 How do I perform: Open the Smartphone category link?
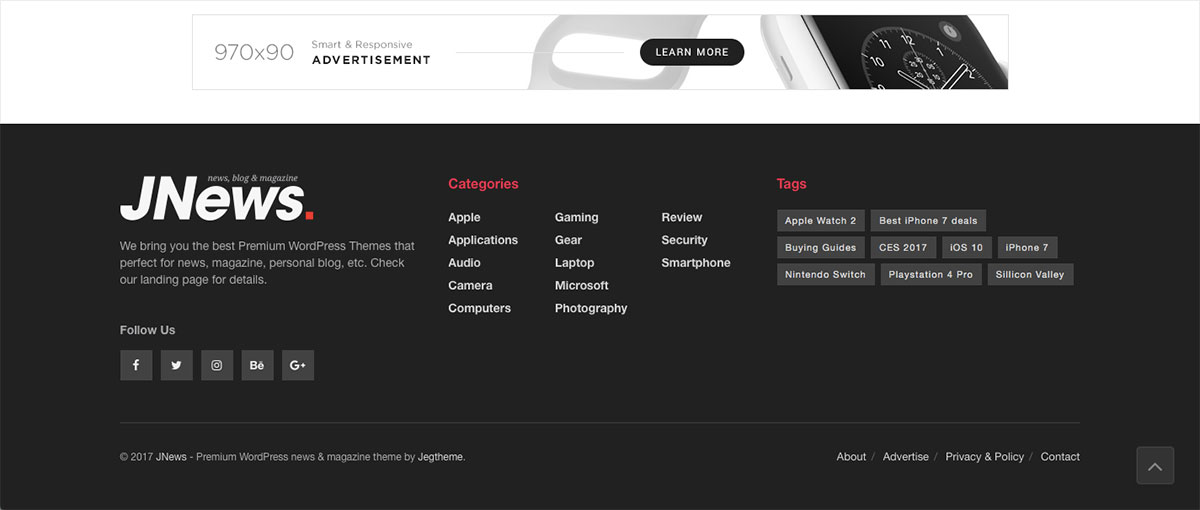pos(695,263)
